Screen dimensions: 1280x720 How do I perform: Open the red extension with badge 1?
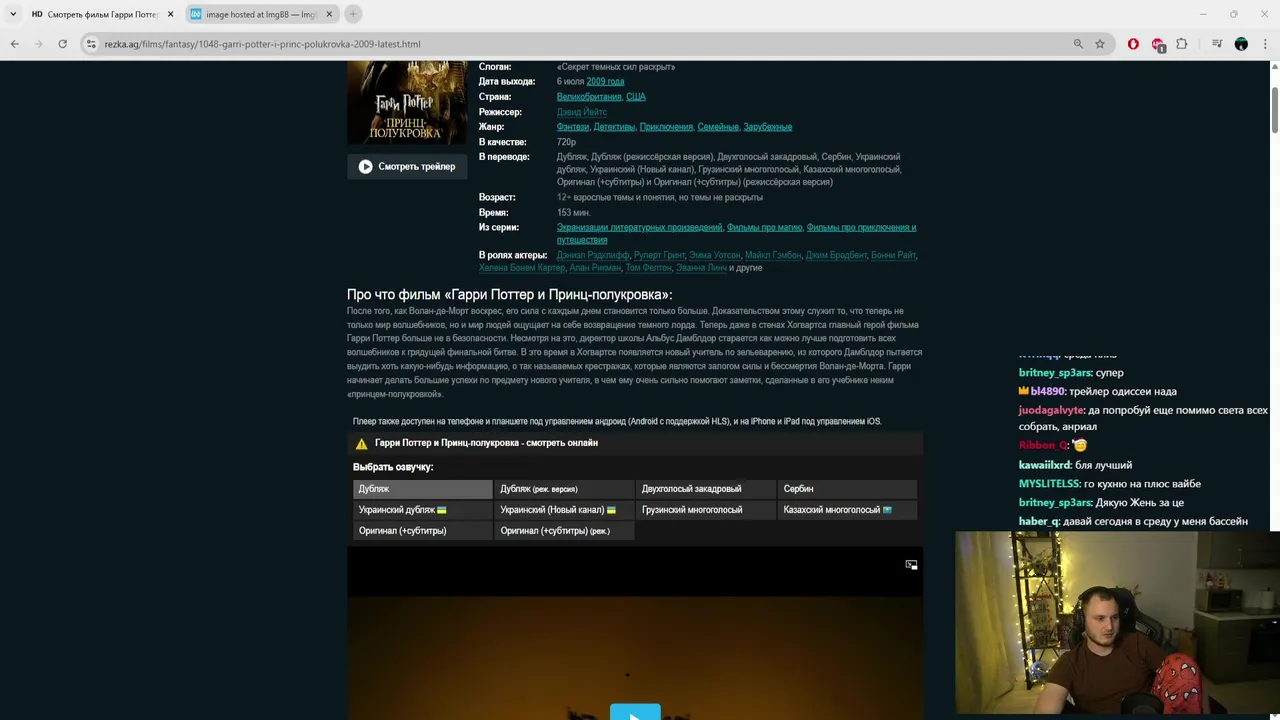(x=1158, y=45)
